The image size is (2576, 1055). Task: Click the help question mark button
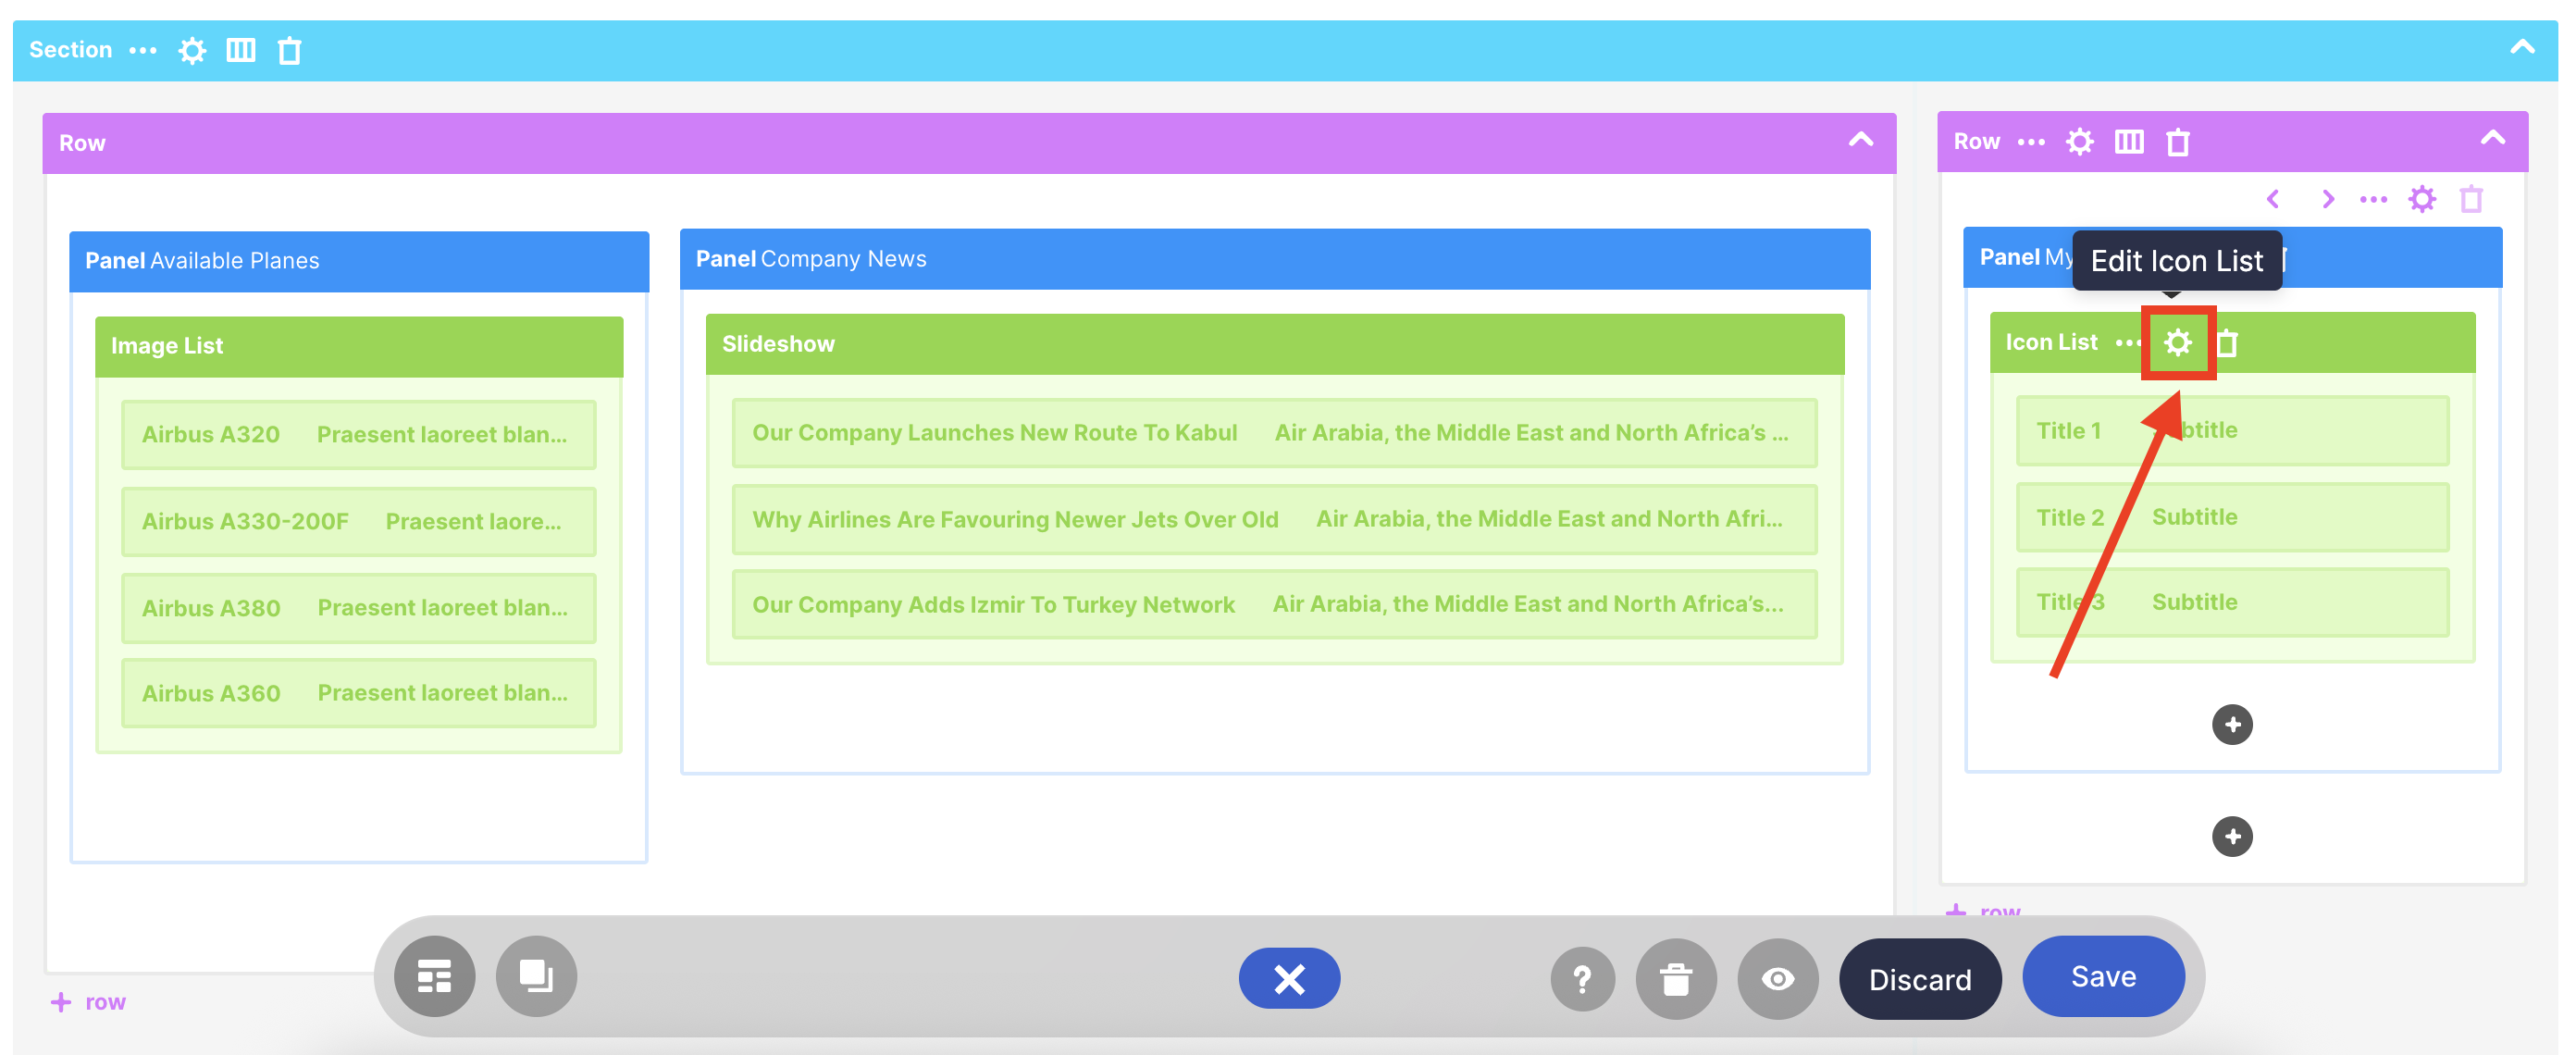click(x=1582, y=979)
